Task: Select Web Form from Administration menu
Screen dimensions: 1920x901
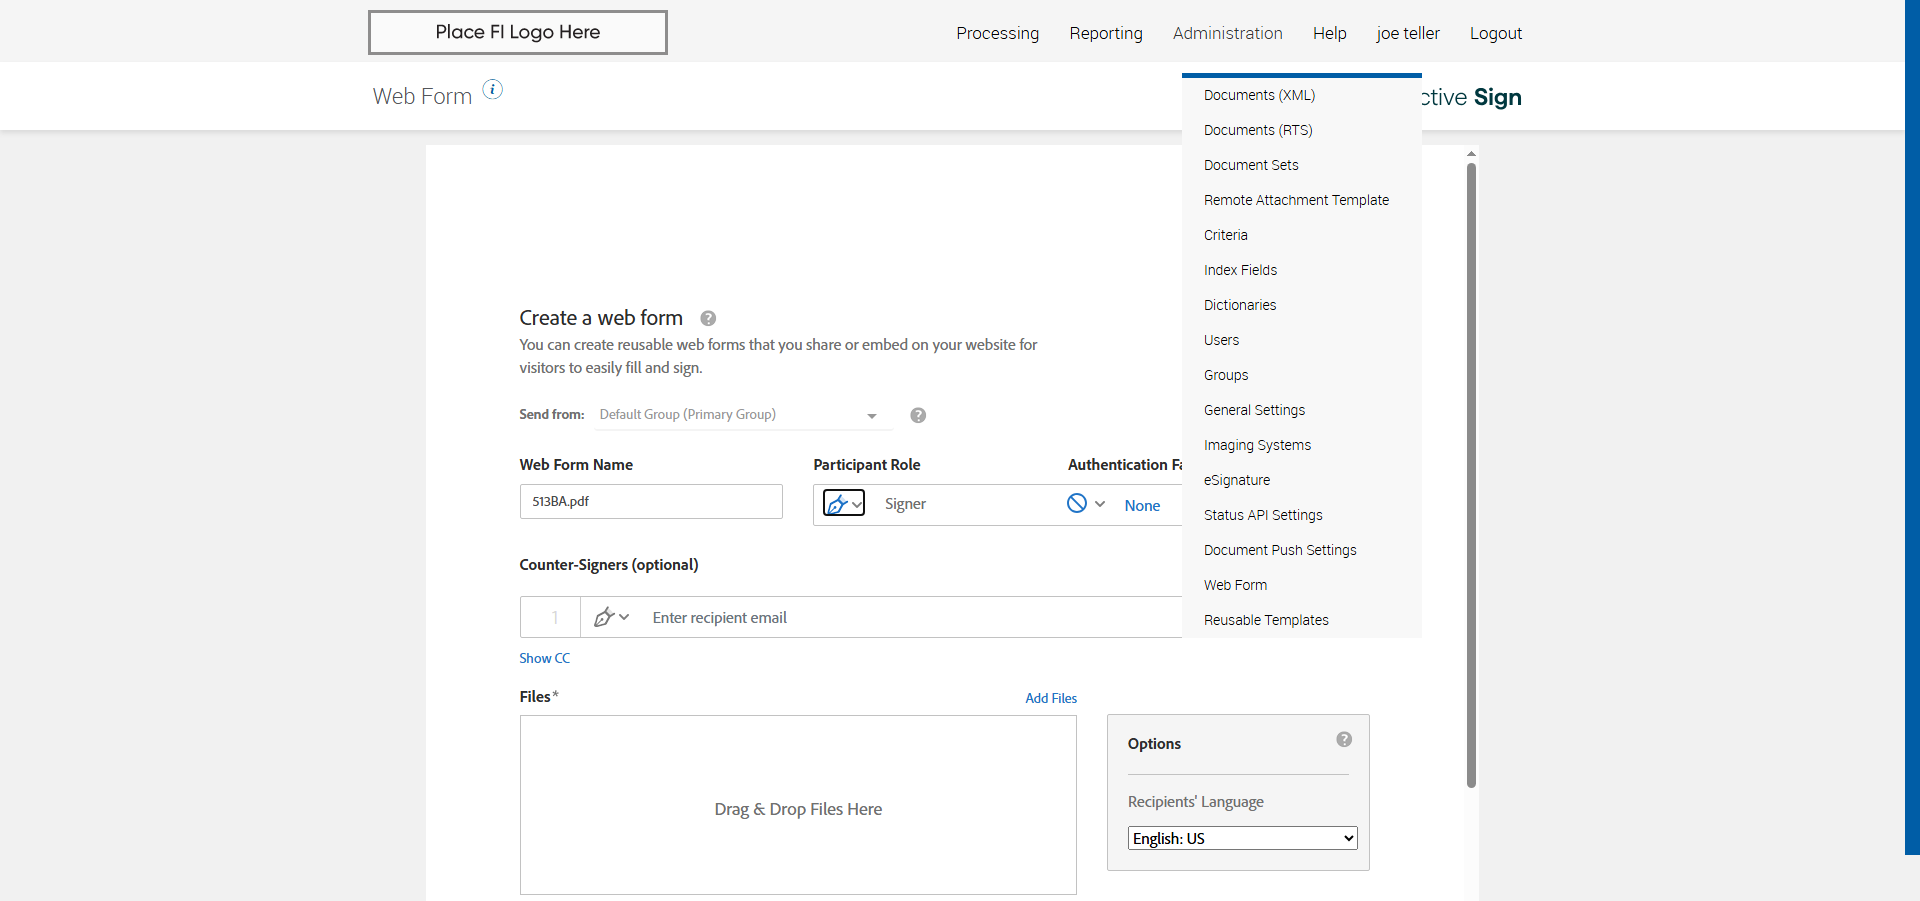Action: (x=1235, y=585)
